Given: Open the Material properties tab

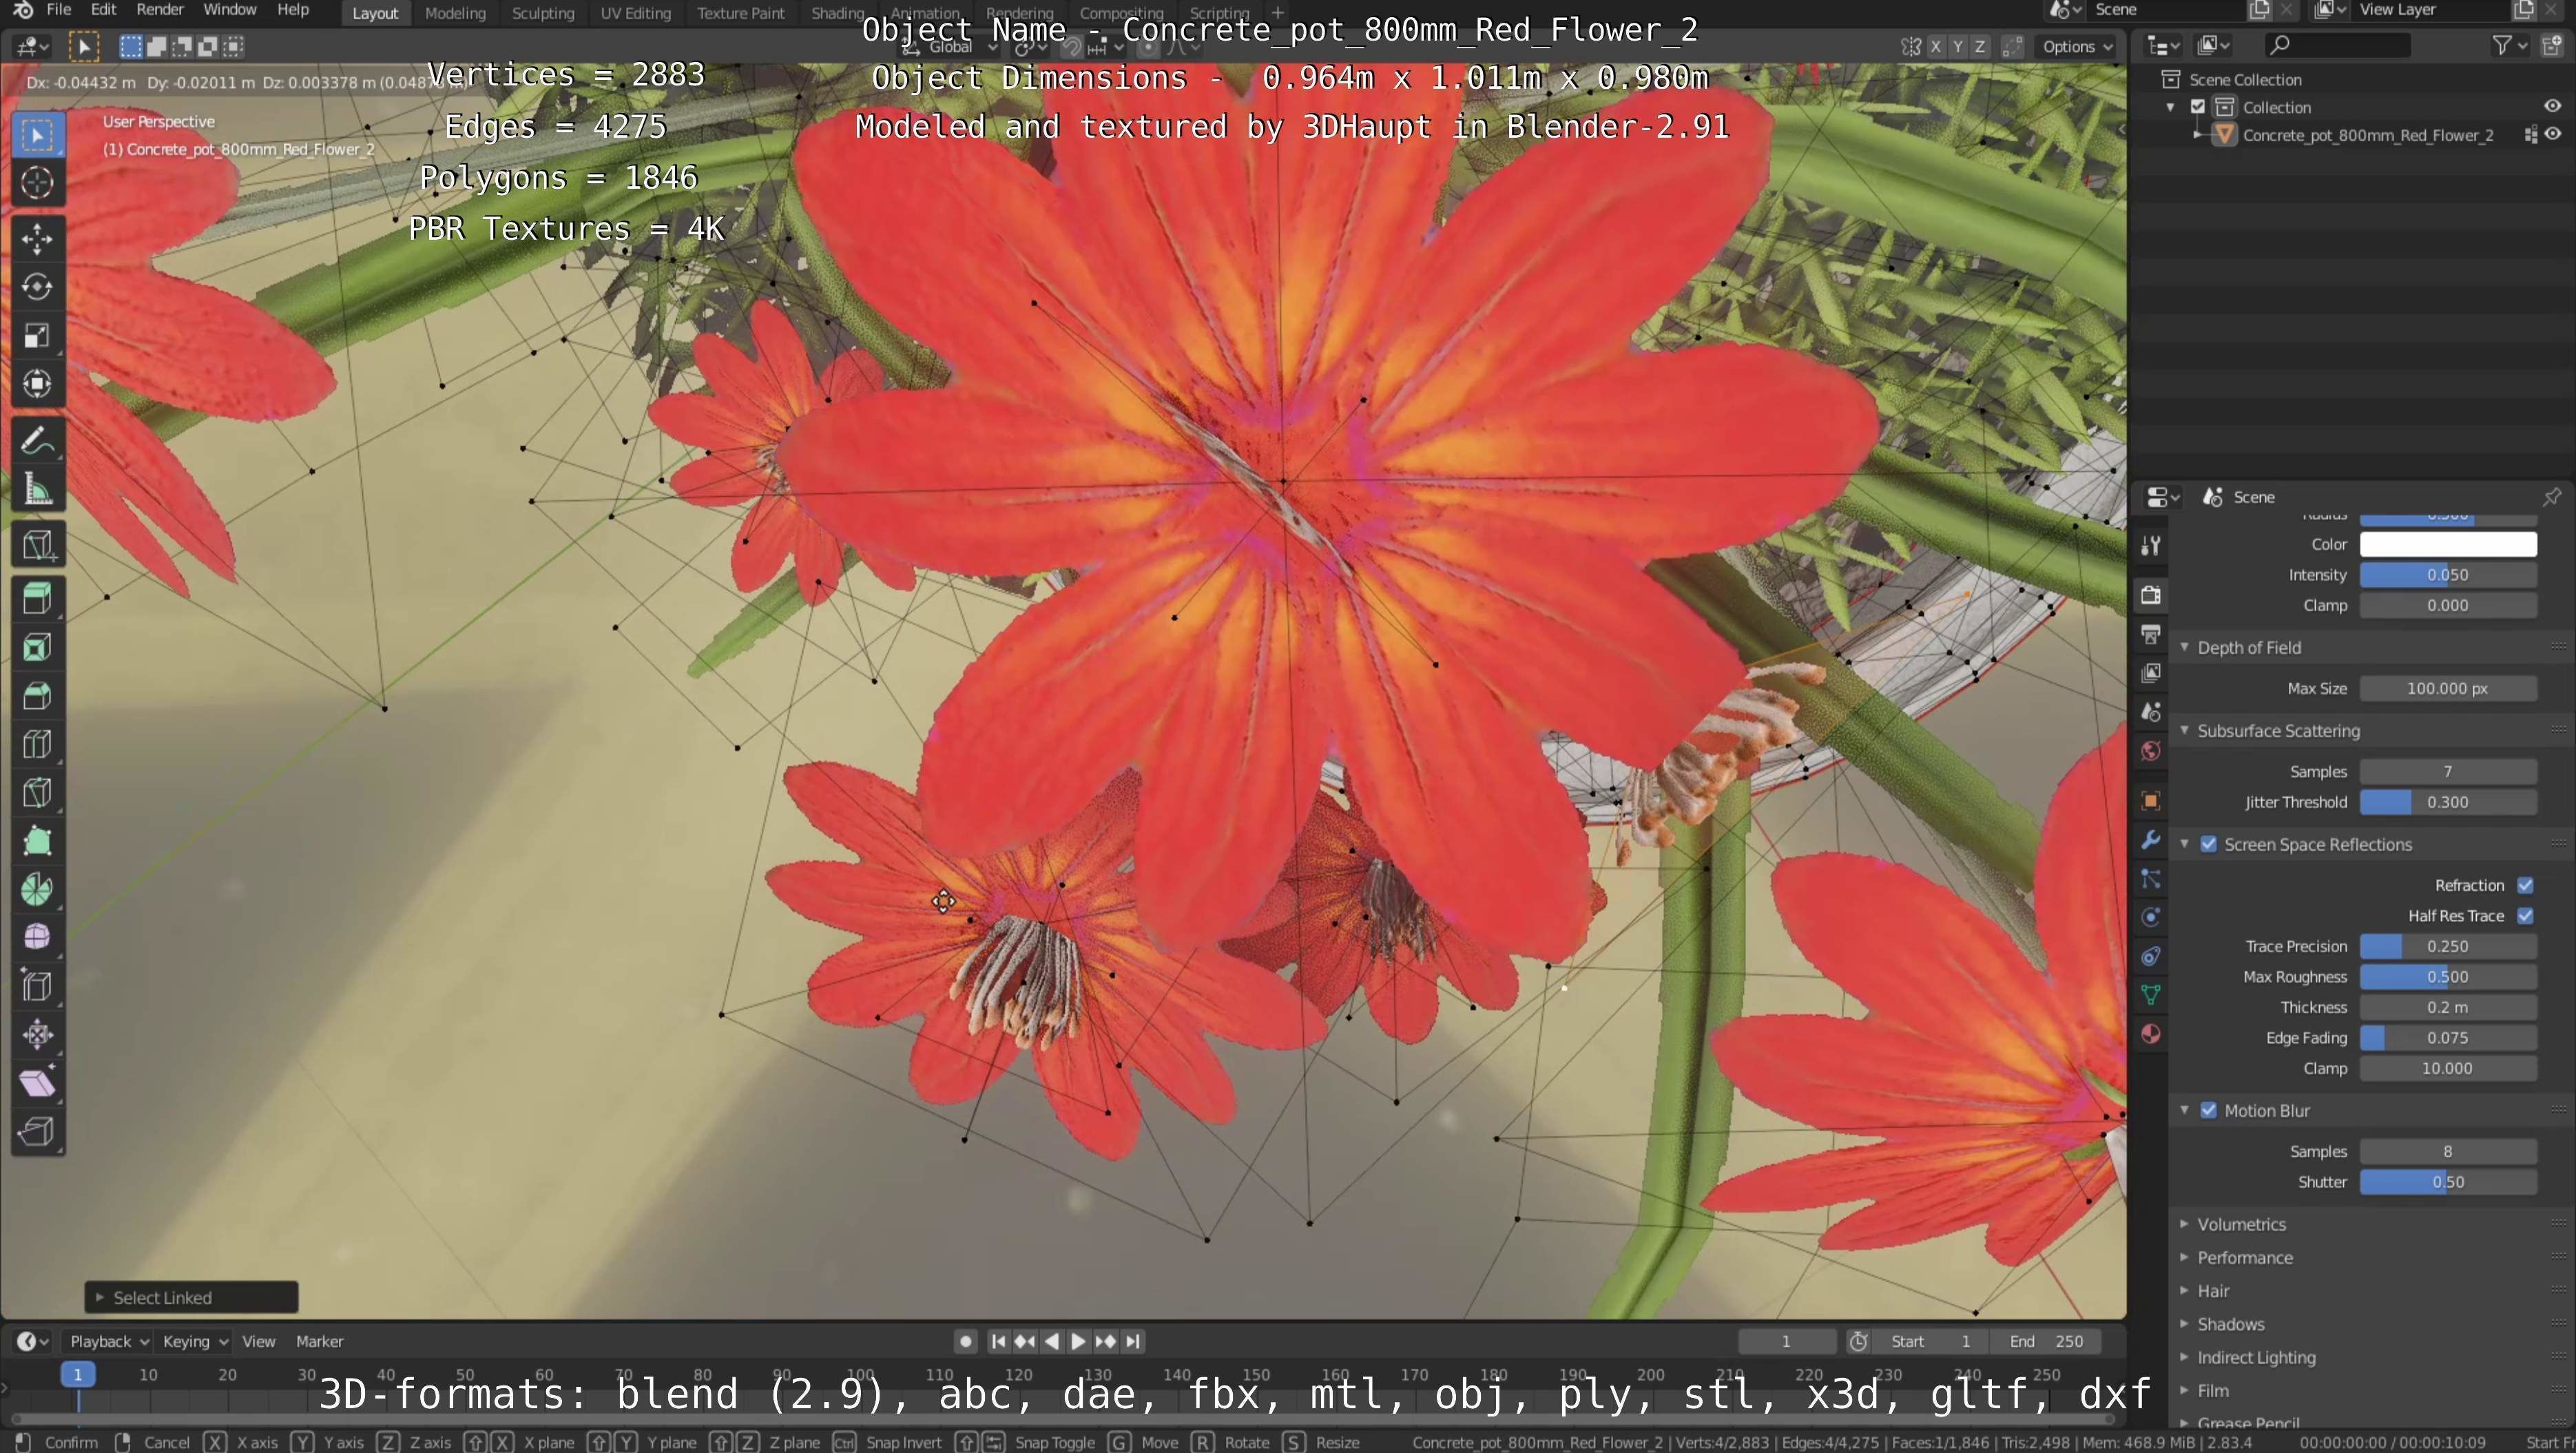Looking at the screenshot, I should click(x=2151, y=1034).
